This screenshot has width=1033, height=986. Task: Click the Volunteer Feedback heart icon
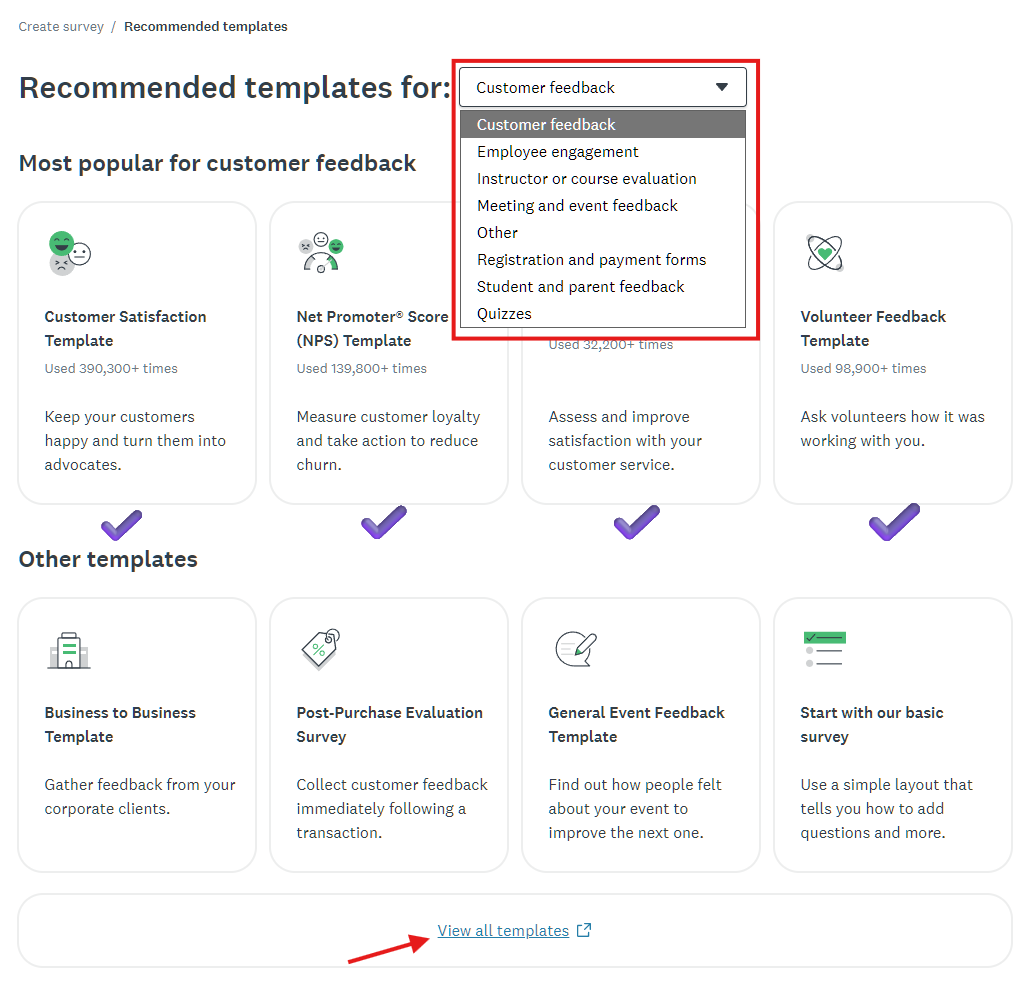(824, 253)
